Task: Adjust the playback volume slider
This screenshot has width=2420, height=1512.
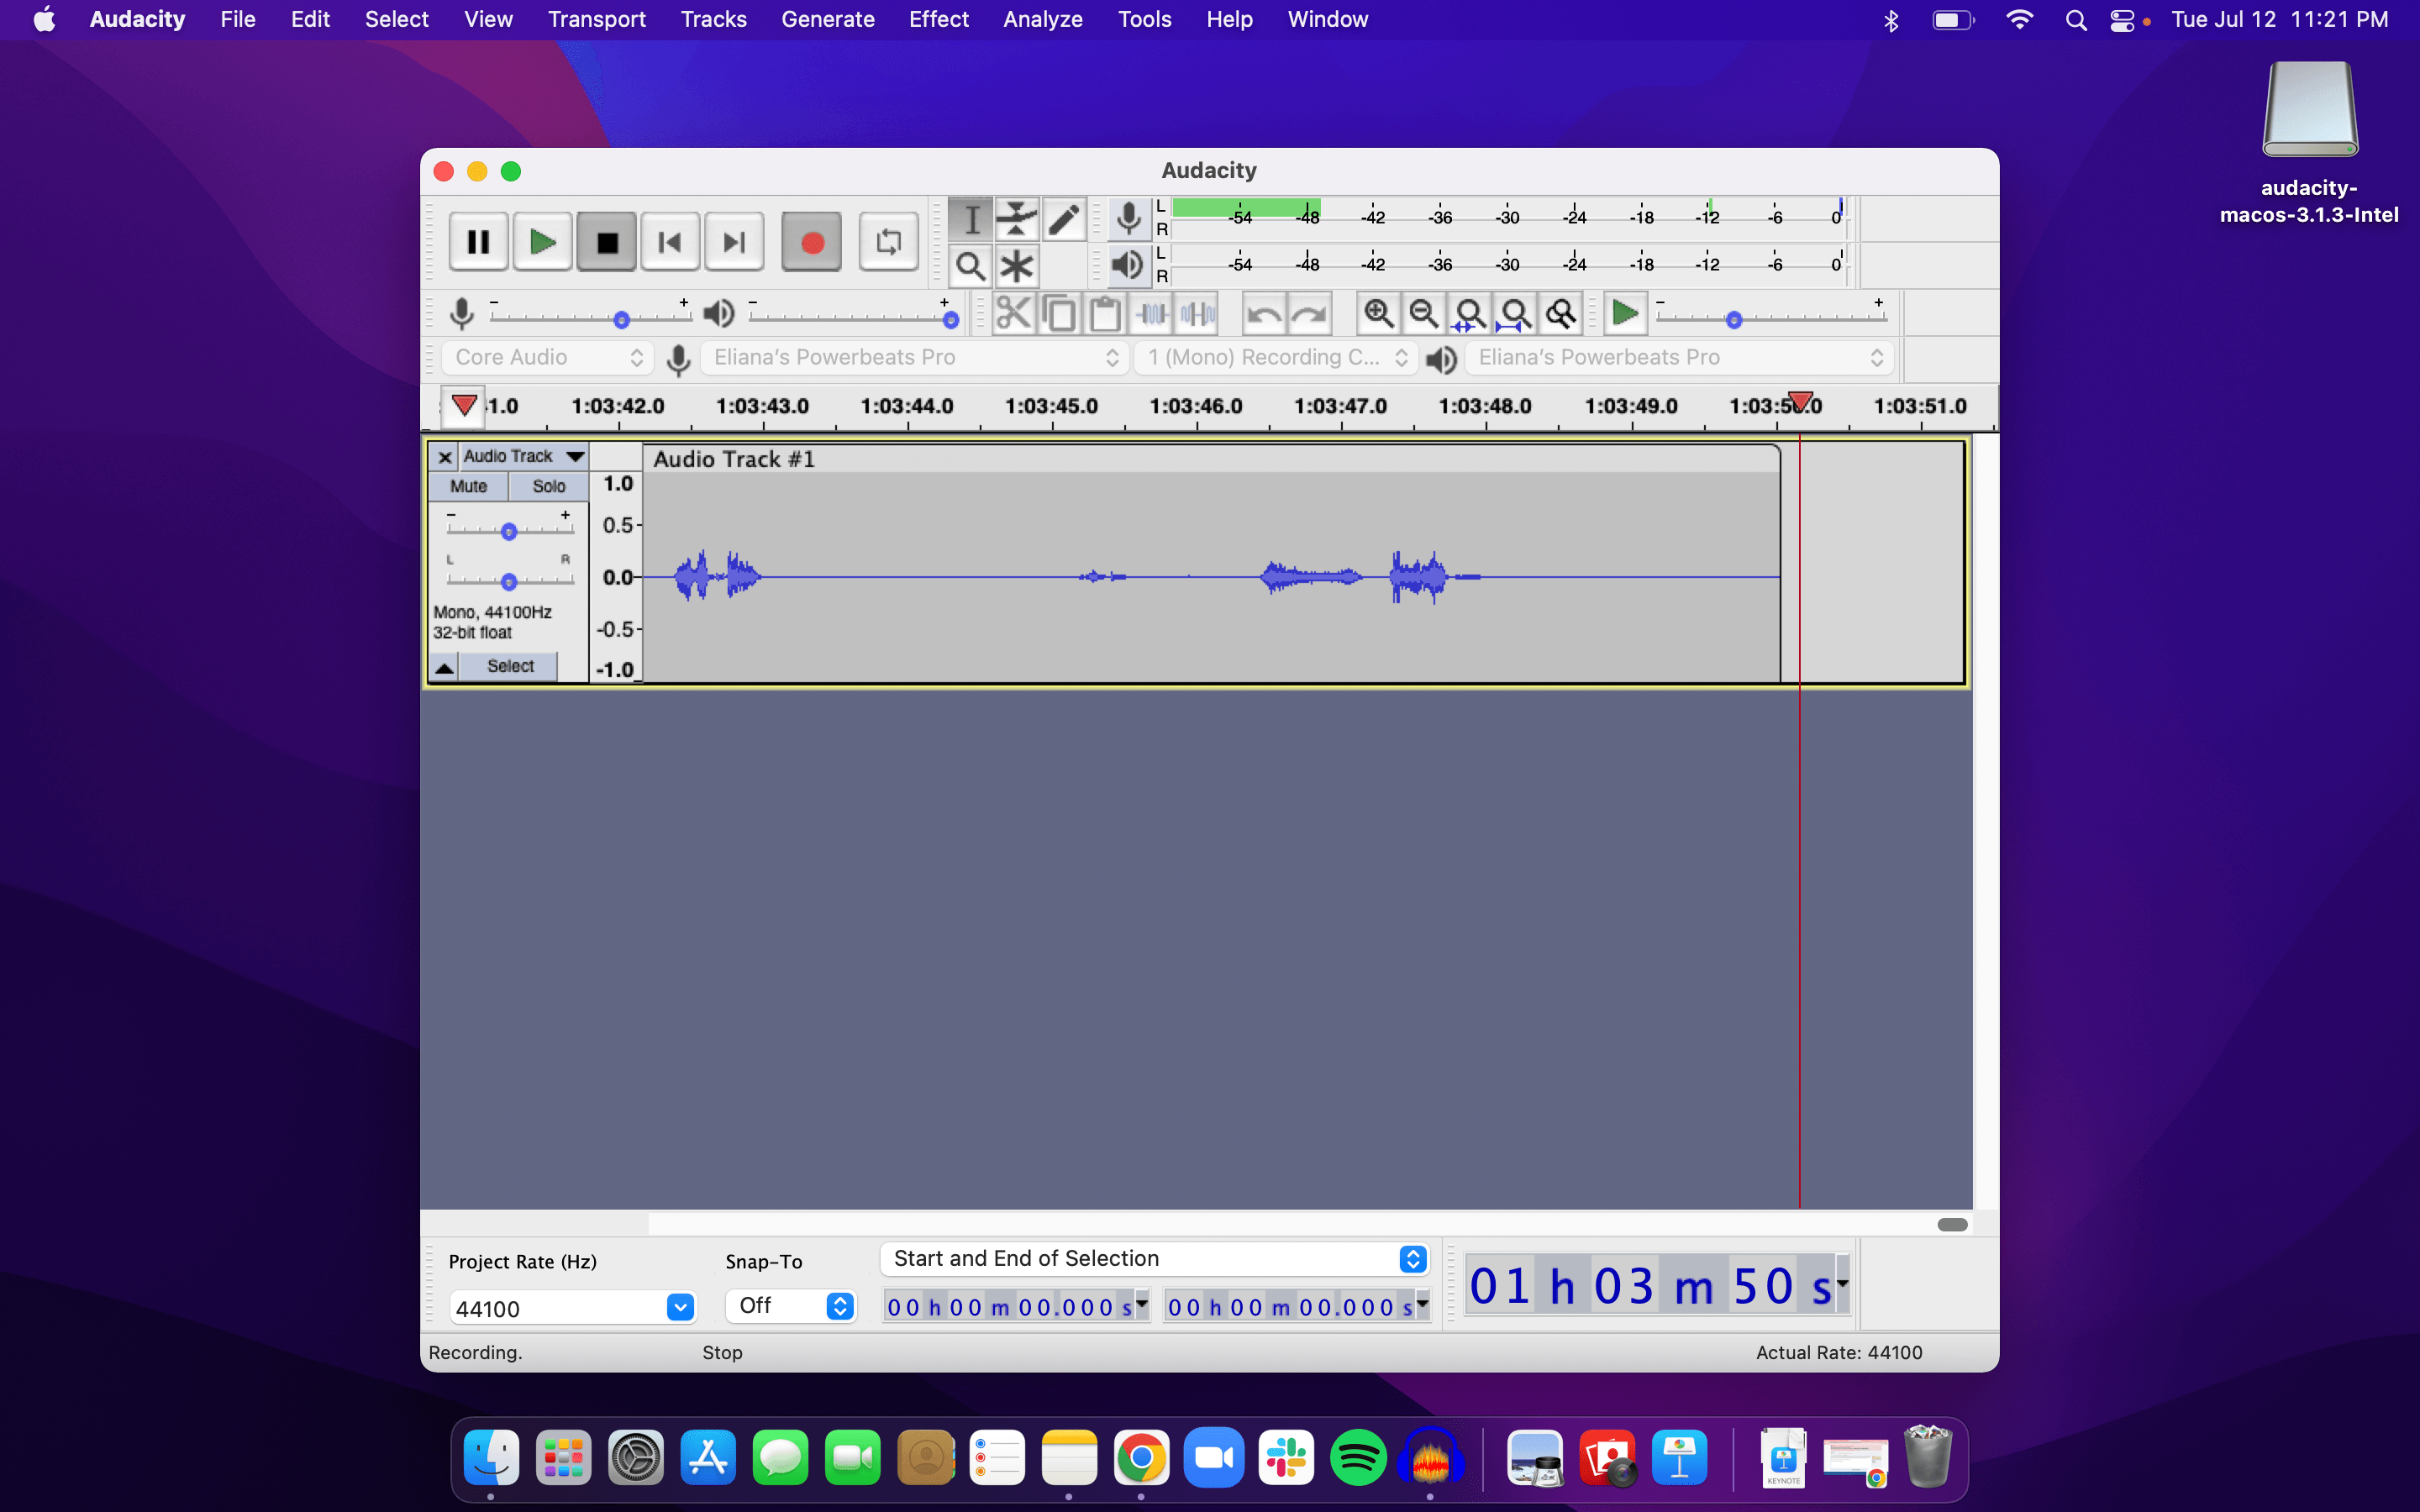Action: click(950, 320)
